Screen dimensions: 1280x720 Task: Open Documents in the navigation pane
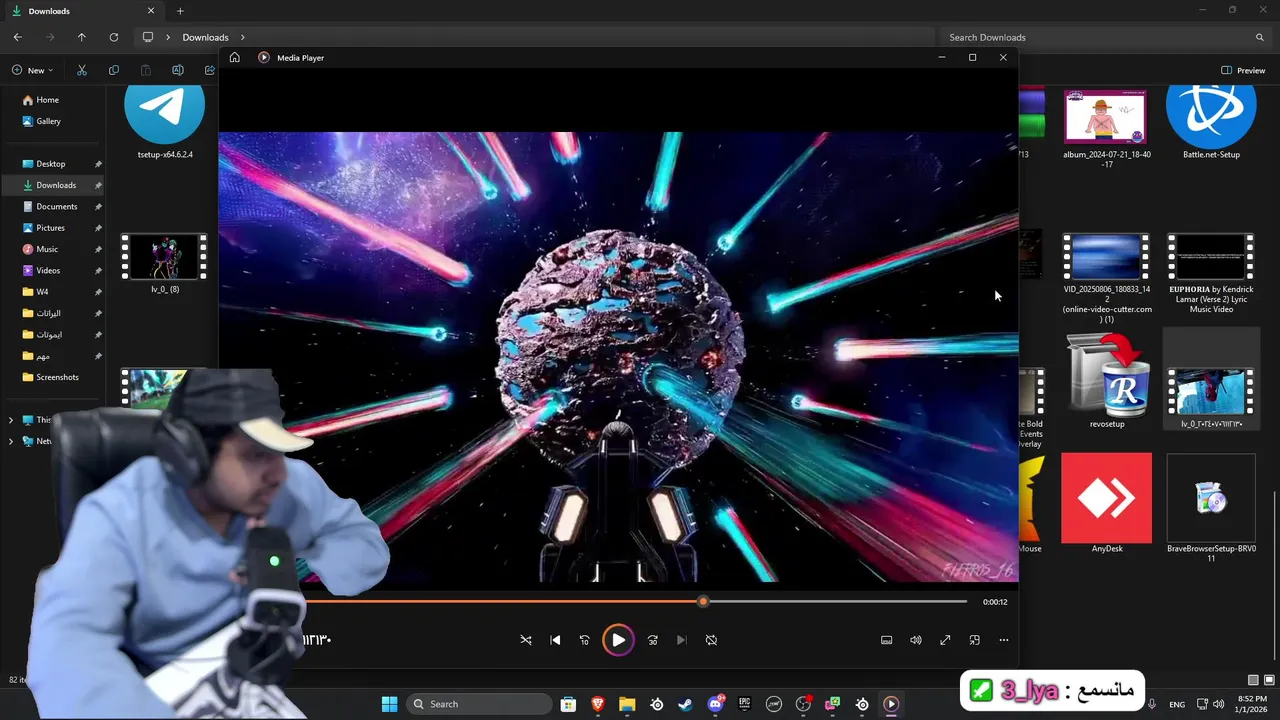pos(56,206)
